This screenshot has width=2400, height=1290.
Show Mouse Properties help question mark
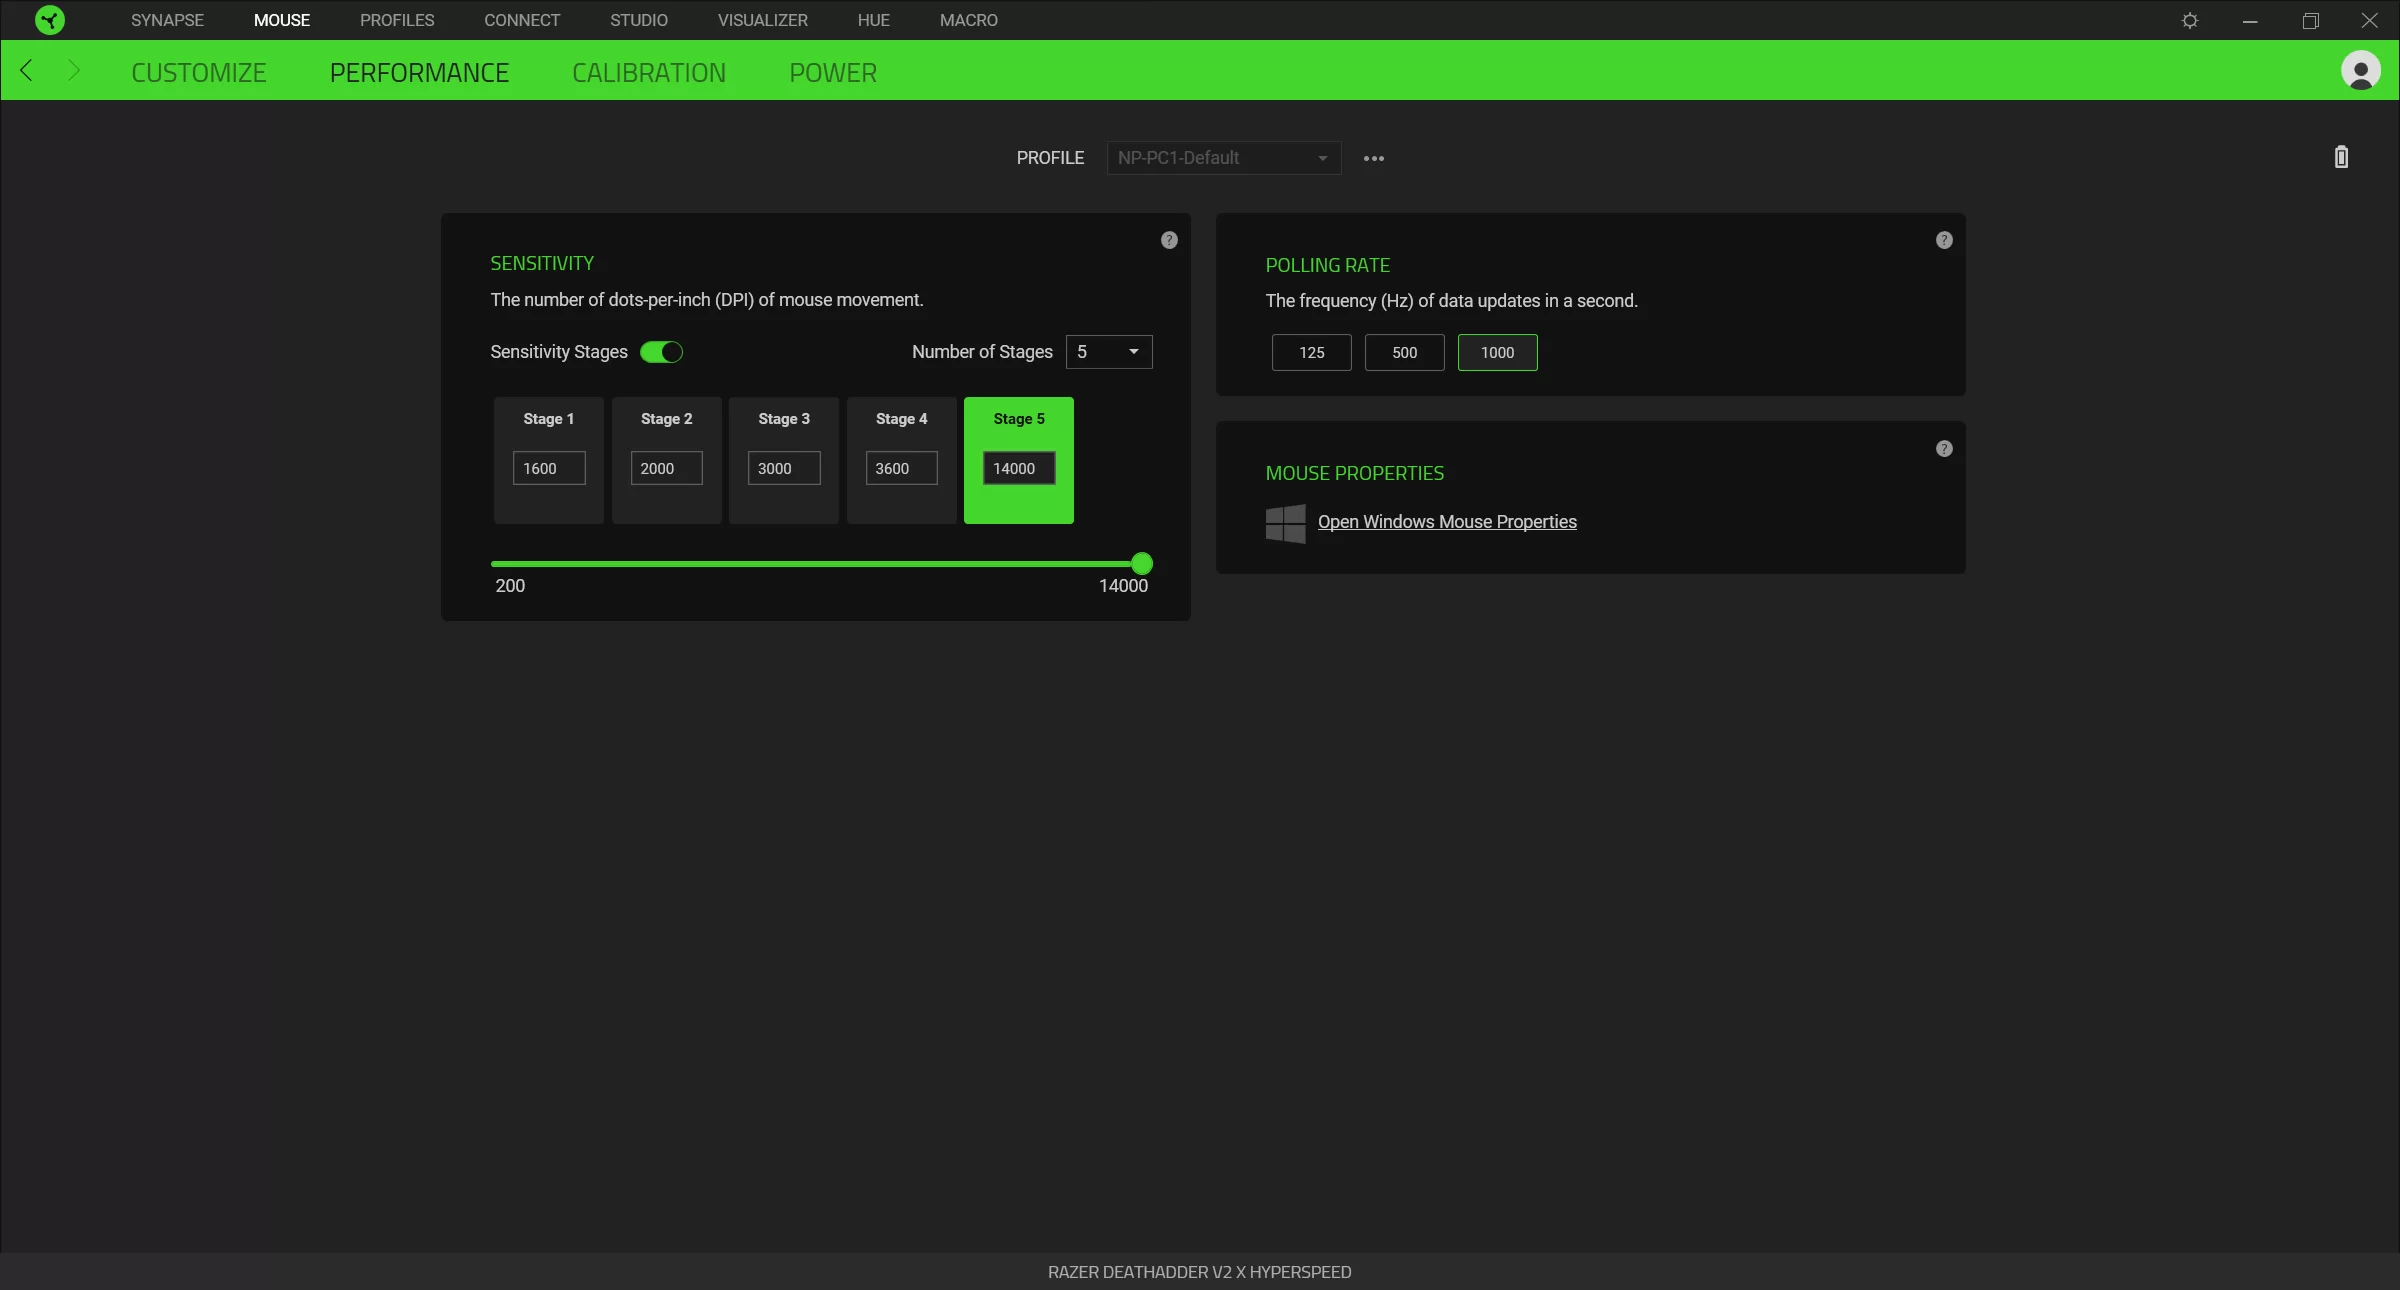click(x=1944, y=449)
